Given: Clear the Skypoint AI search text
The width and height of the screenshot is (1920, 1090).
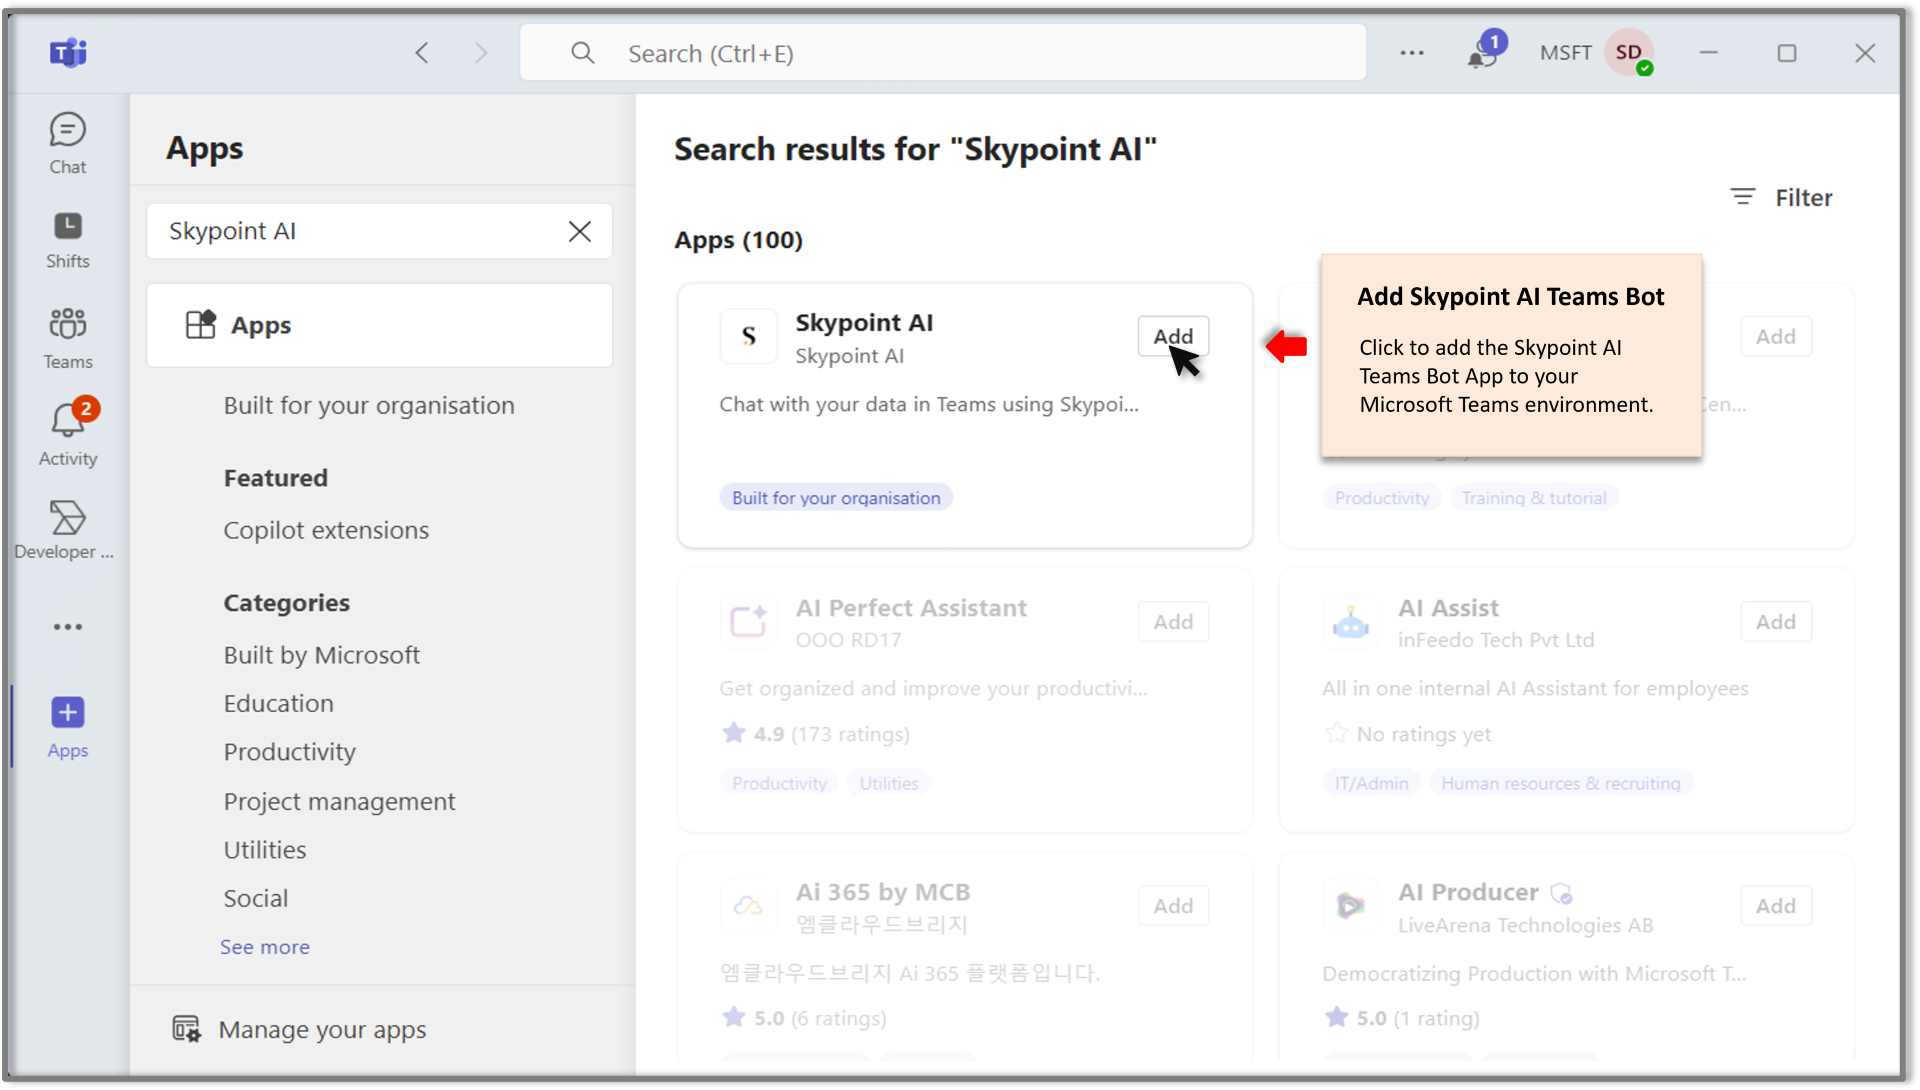Looking at the screenshot, I should [x=580, y=231].
